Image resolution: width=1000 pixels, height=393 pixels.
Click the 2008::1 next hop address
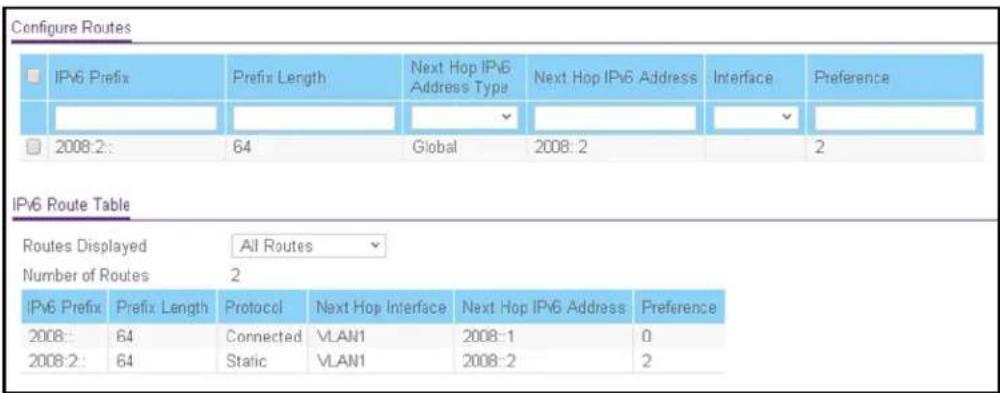(x=489, y=336)
